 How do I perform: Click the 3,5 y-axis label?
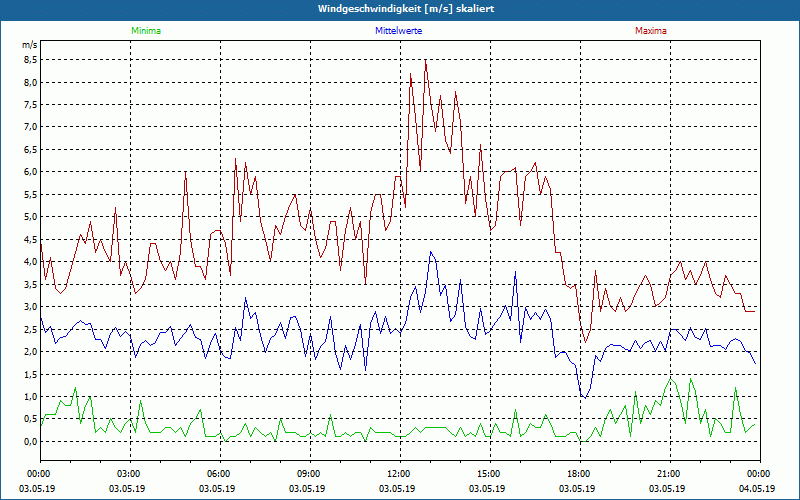coord(31,284)
